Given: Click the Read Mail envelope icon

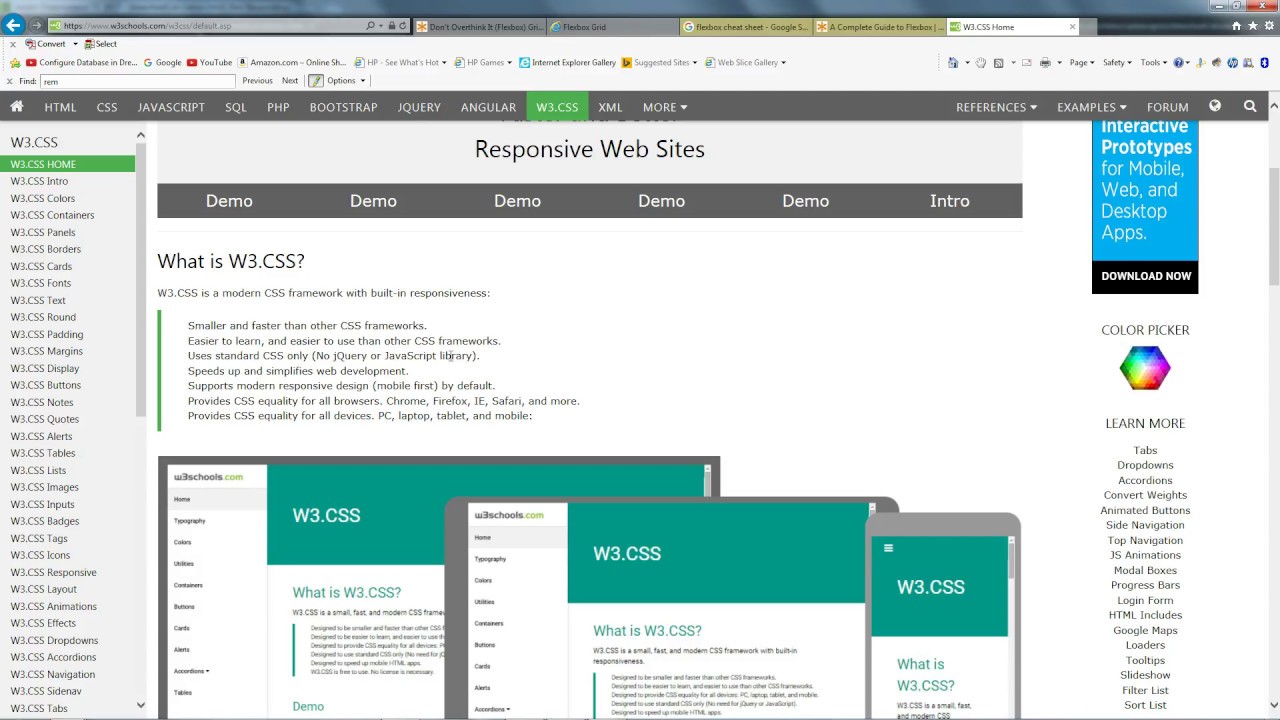Looking at the screenshot, I should pyautogui.click(x=1026, y=63).
